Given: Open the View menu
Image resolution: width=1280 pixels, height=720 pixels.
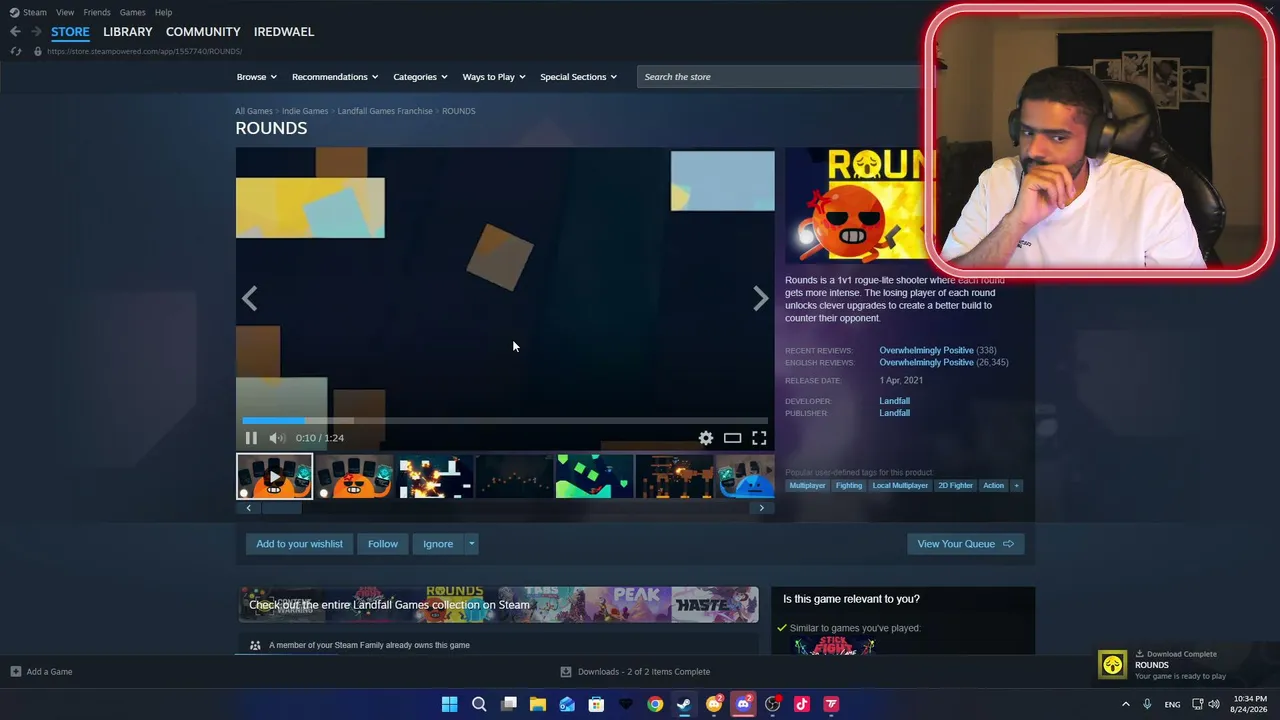Looking at the screenshot, I should (65, 12).
